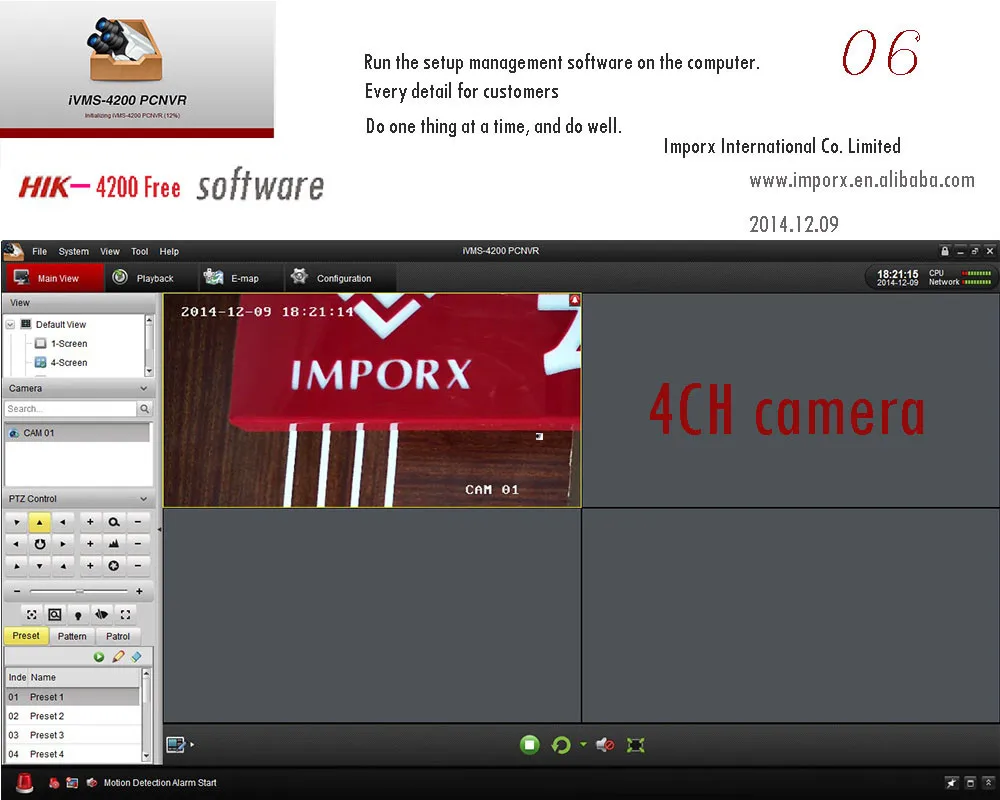Open the Tool menu
The image size is (1000, 800).
click(139, 251)
